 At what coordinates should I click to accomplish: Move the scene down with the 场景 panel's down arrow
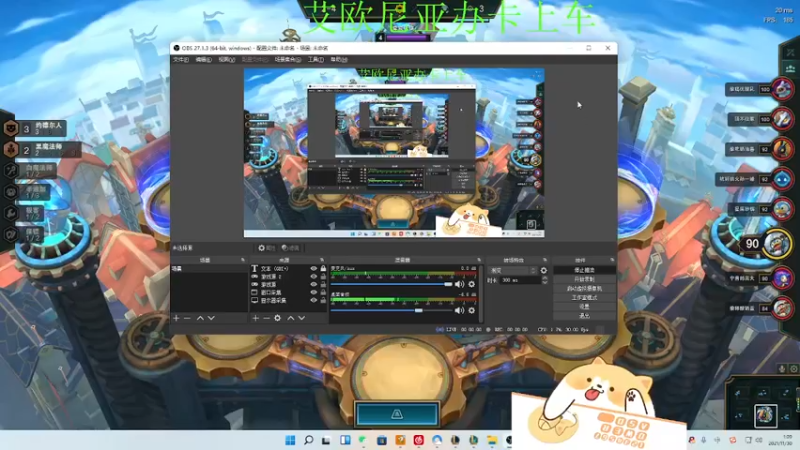pos(211,318)
